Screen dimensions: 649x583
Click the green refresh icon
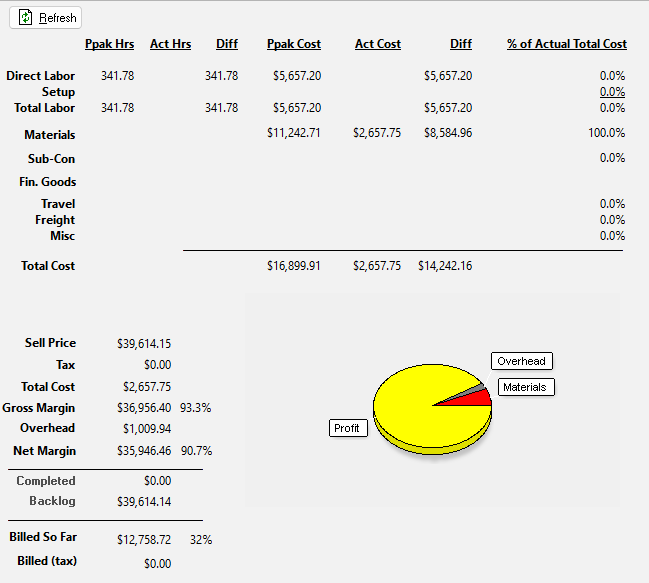point(26,18)
